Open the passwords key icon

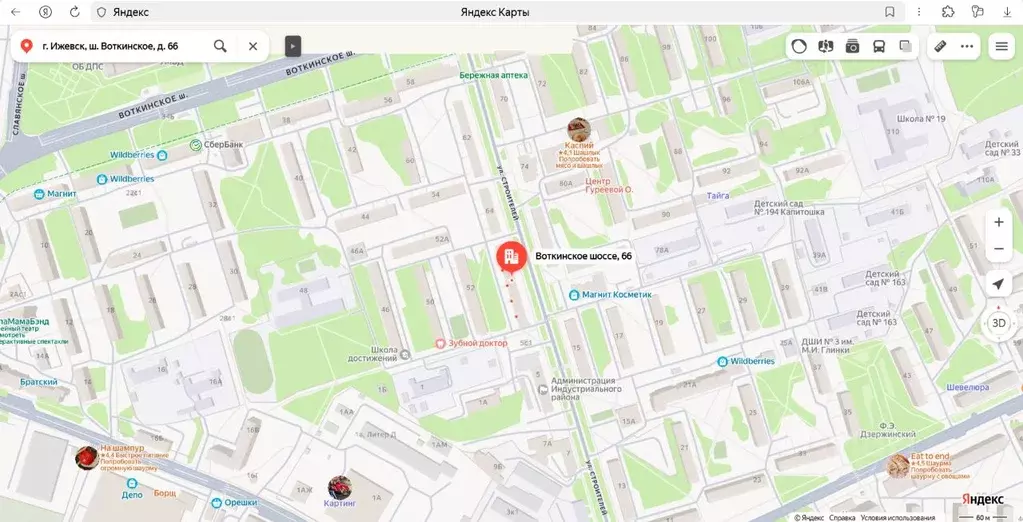click(x=977, y=12)
